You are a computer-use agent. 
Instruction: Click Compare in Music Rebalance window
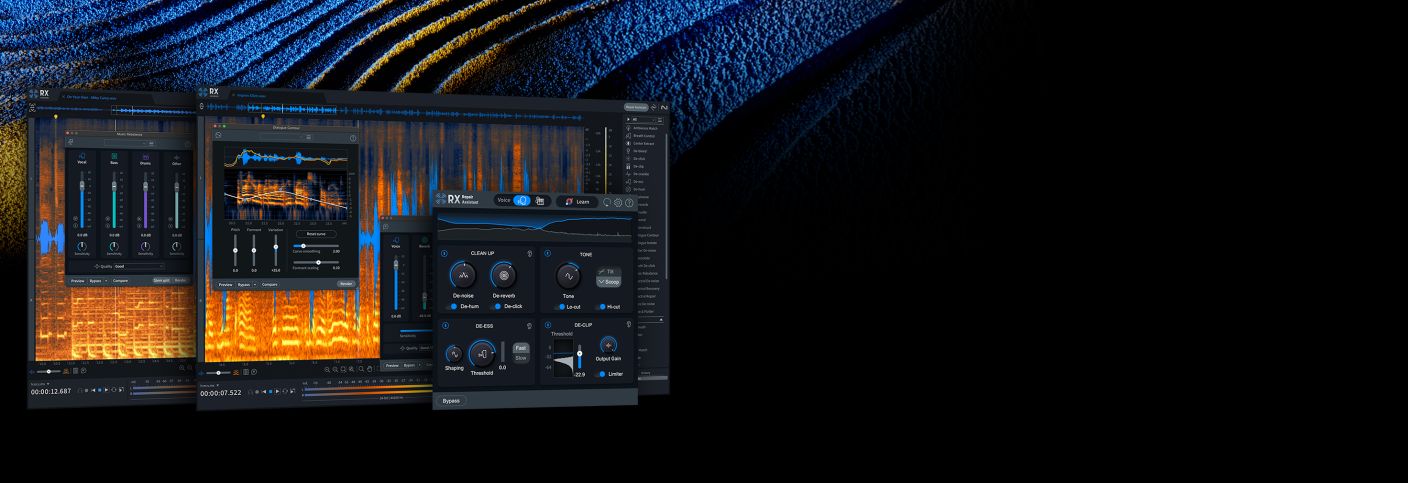(120, 281)
